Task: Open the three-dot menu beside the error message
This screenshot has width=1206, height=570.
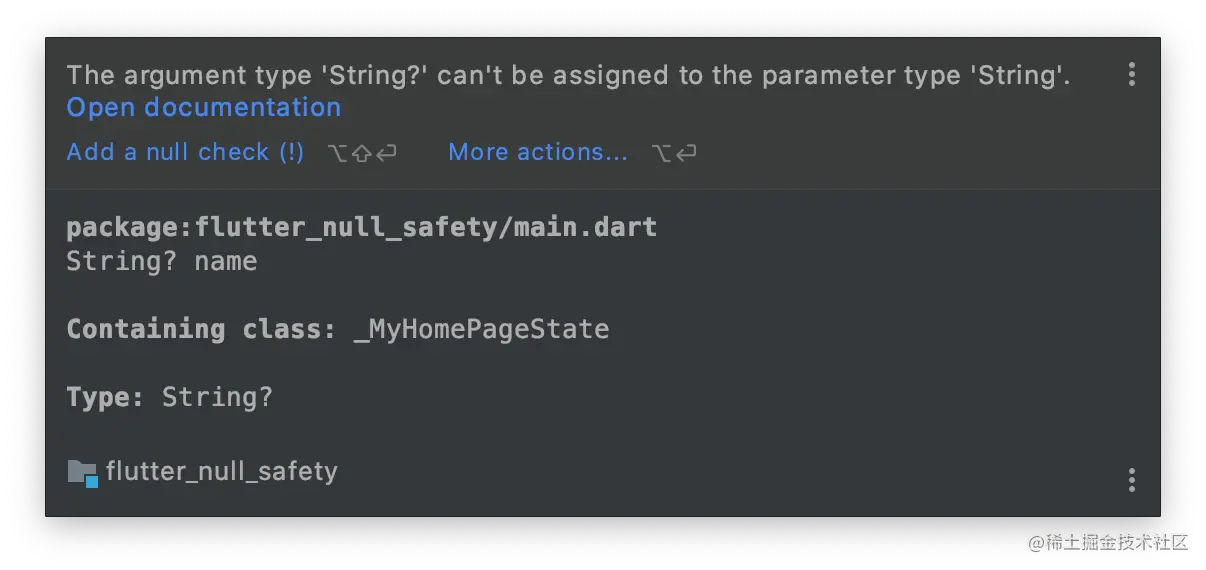Action: coord(1131,74)
